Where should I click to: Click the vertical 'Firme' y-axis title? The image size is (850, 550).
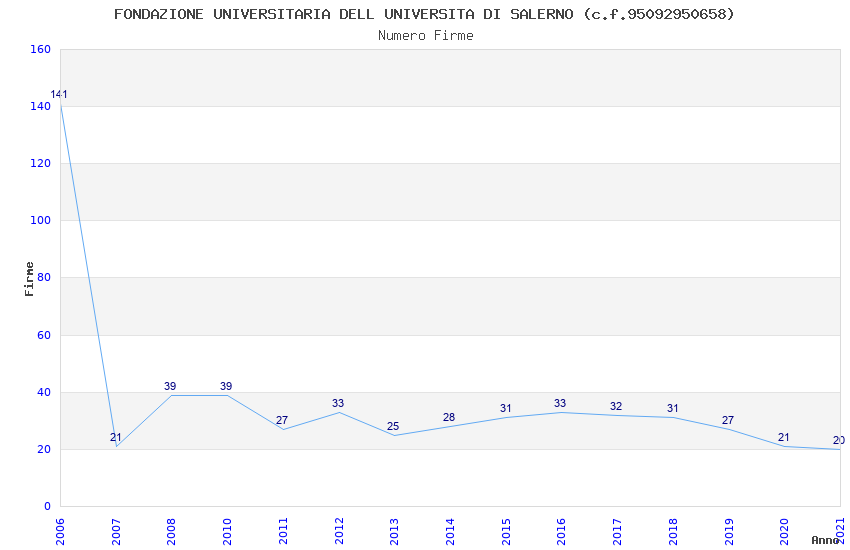[x=30, y=278]
